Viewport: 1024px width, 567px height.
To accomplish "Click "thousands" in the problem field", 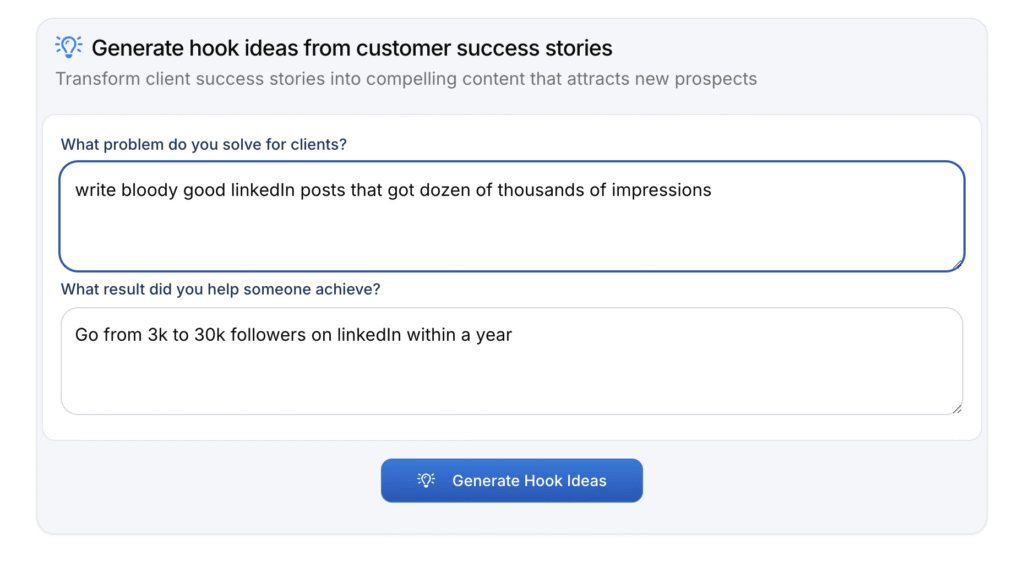I will 541,190.
